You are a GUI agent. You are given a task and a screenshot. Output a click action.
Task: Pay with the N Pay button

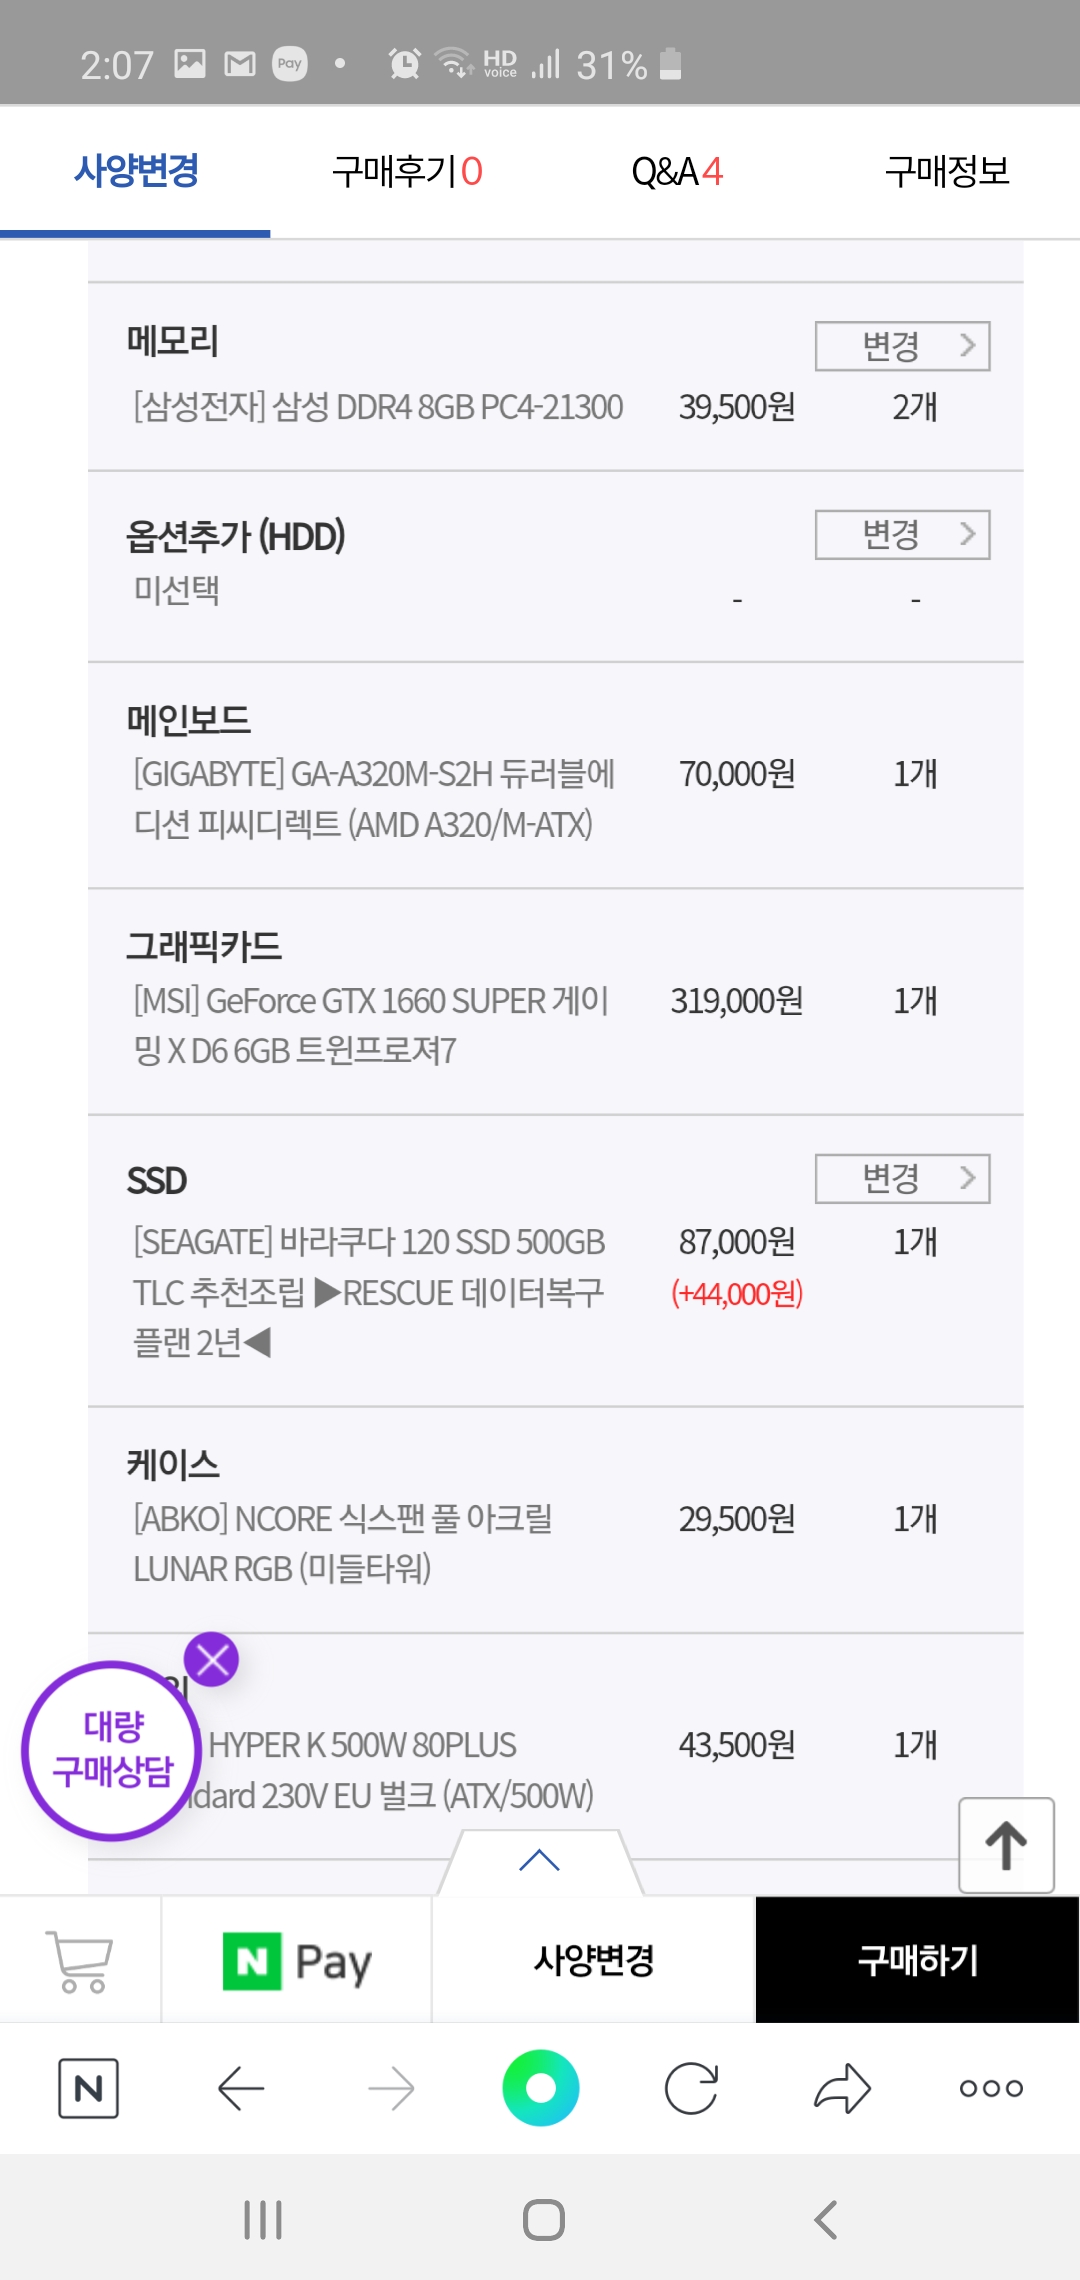pyautogui.click(x=297, y=1960)
